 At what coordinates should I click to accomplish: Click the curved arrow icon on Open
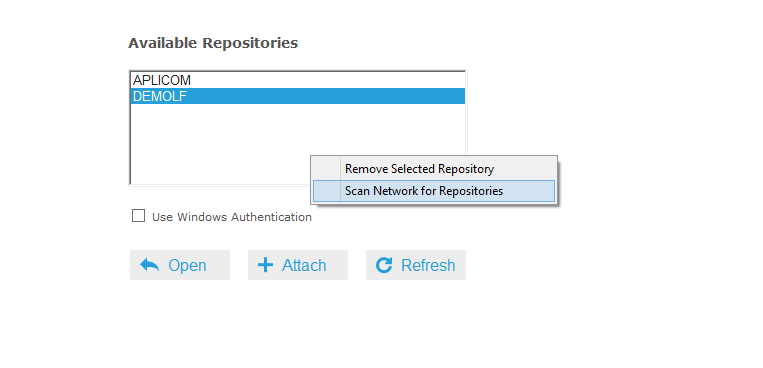149,265
